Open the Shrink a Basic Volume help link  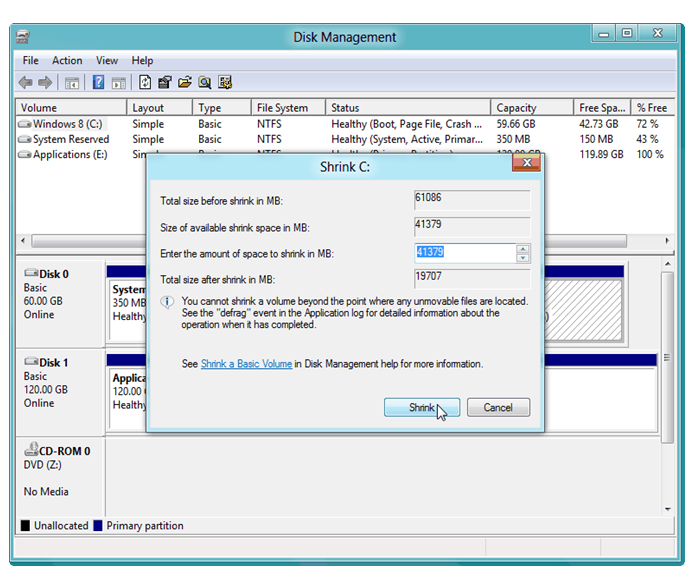(246, 364)
